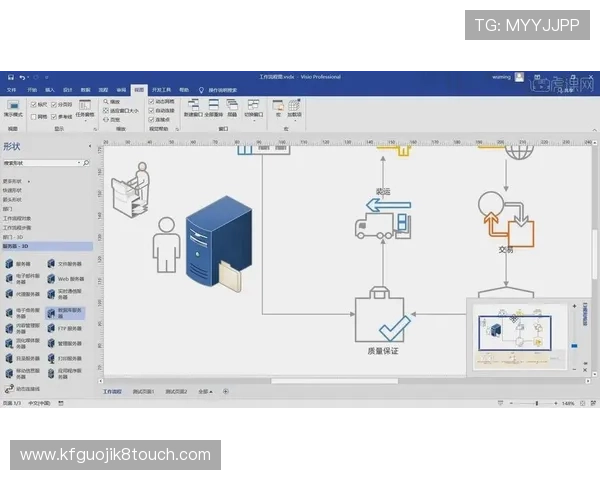Click the add new page plus button
This screenshot has width=600, height=480.
click(x=226, y=391)
